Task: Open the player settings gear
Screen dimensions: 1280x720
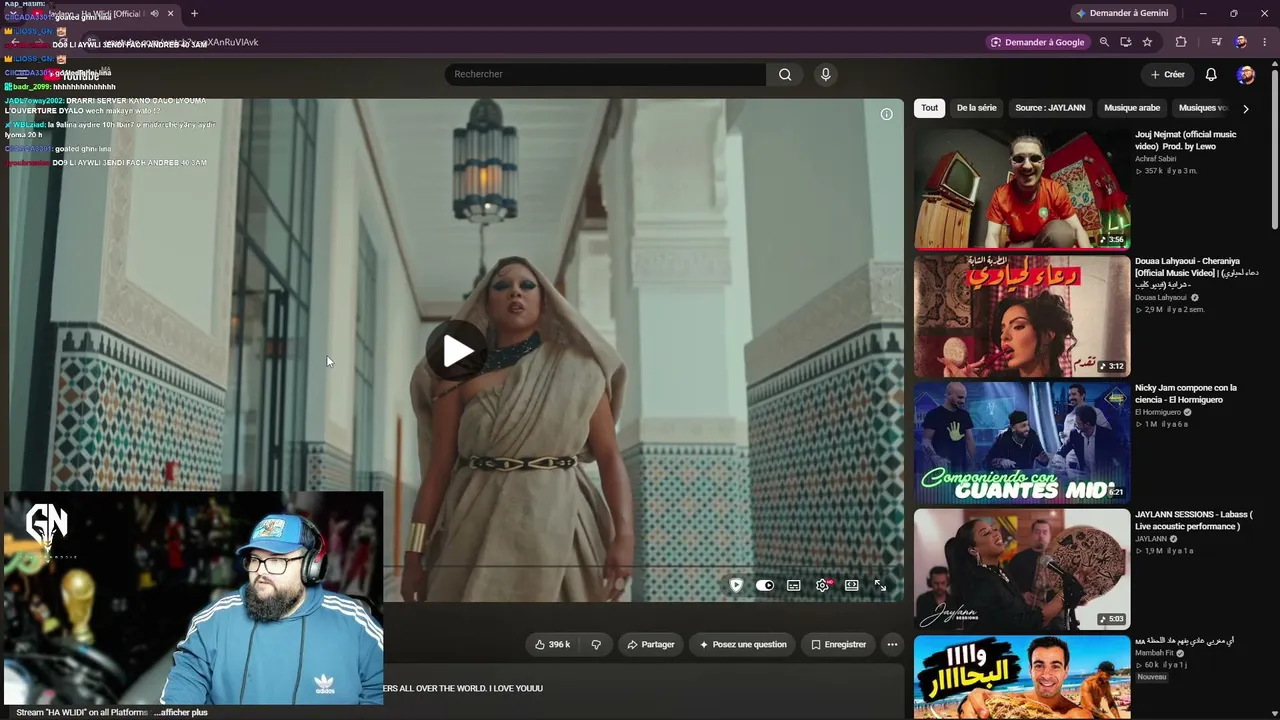Action: [x=823, y=585]
